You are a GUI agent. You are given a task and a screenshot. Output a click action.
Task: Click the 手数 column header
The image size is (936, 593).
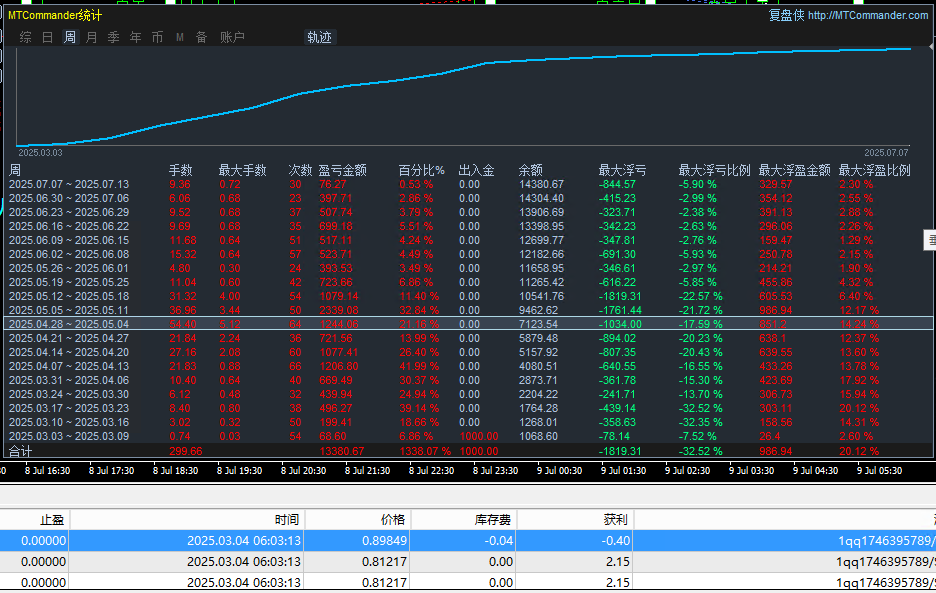click(180, 170)
